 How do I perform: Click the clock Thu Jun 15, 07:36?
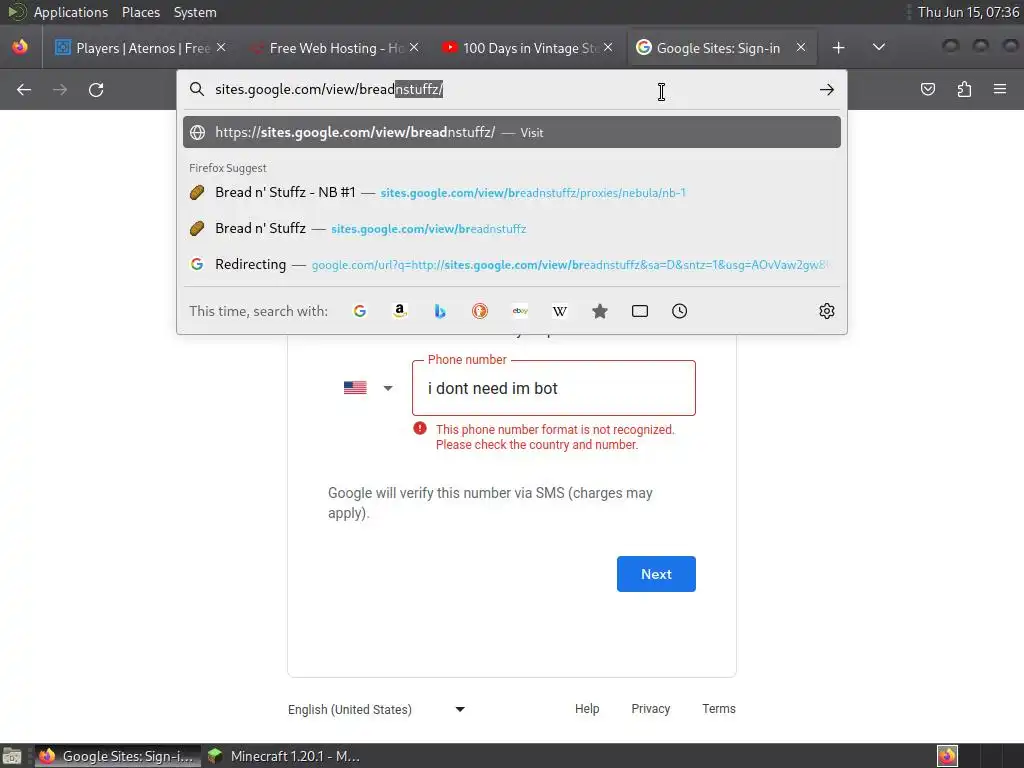coord(968,12)
